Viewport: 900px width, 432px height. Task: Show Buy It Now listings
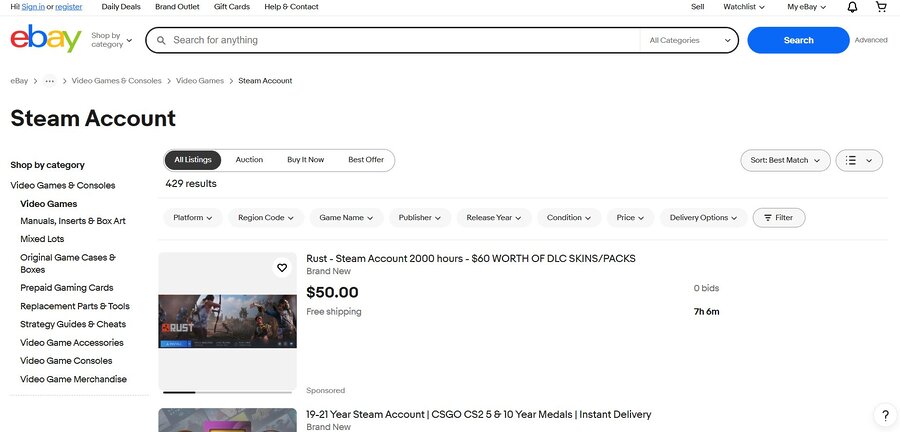(x=305, y=160)
